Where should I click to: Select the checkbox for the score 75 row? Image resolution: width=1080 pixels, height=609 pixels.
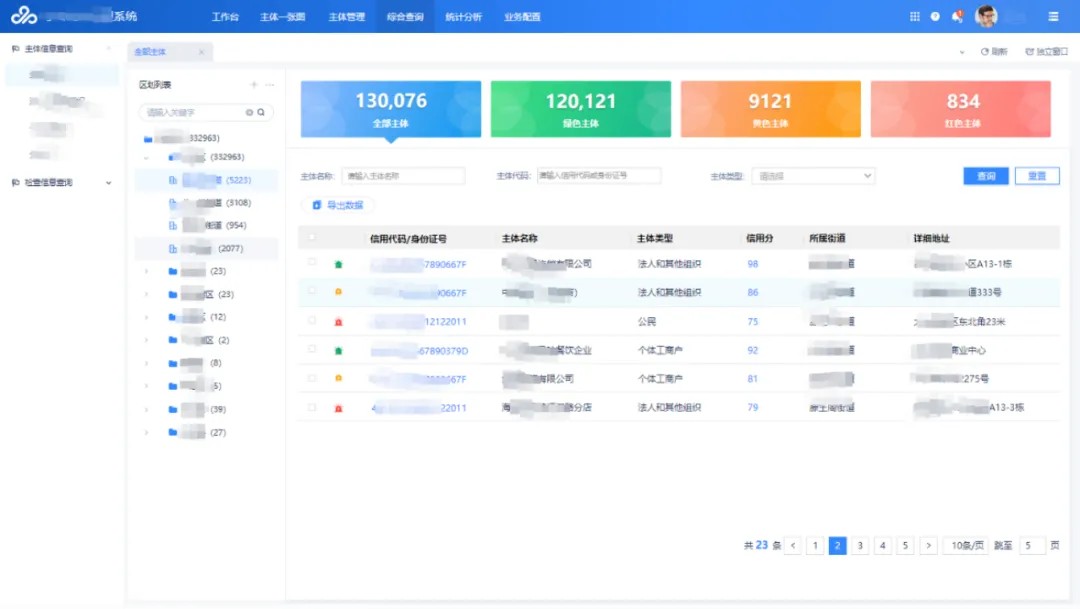coord(312,321)
